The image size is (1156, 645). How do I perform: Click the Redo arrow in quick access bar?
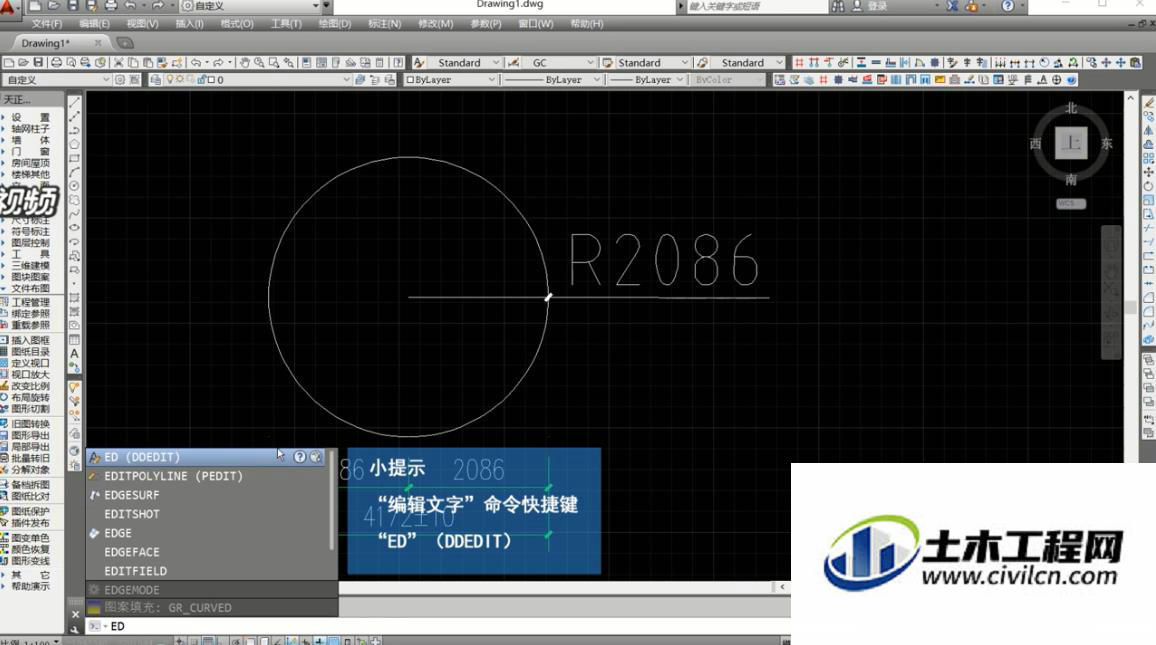coord(158,6)
